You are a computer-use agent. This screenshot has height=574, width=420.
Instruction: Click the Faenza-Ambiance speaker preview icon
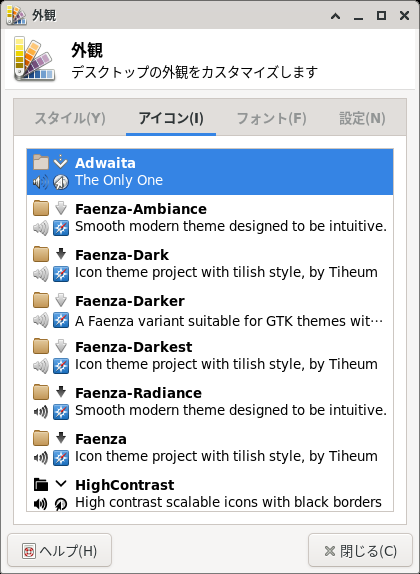[41, 228]
